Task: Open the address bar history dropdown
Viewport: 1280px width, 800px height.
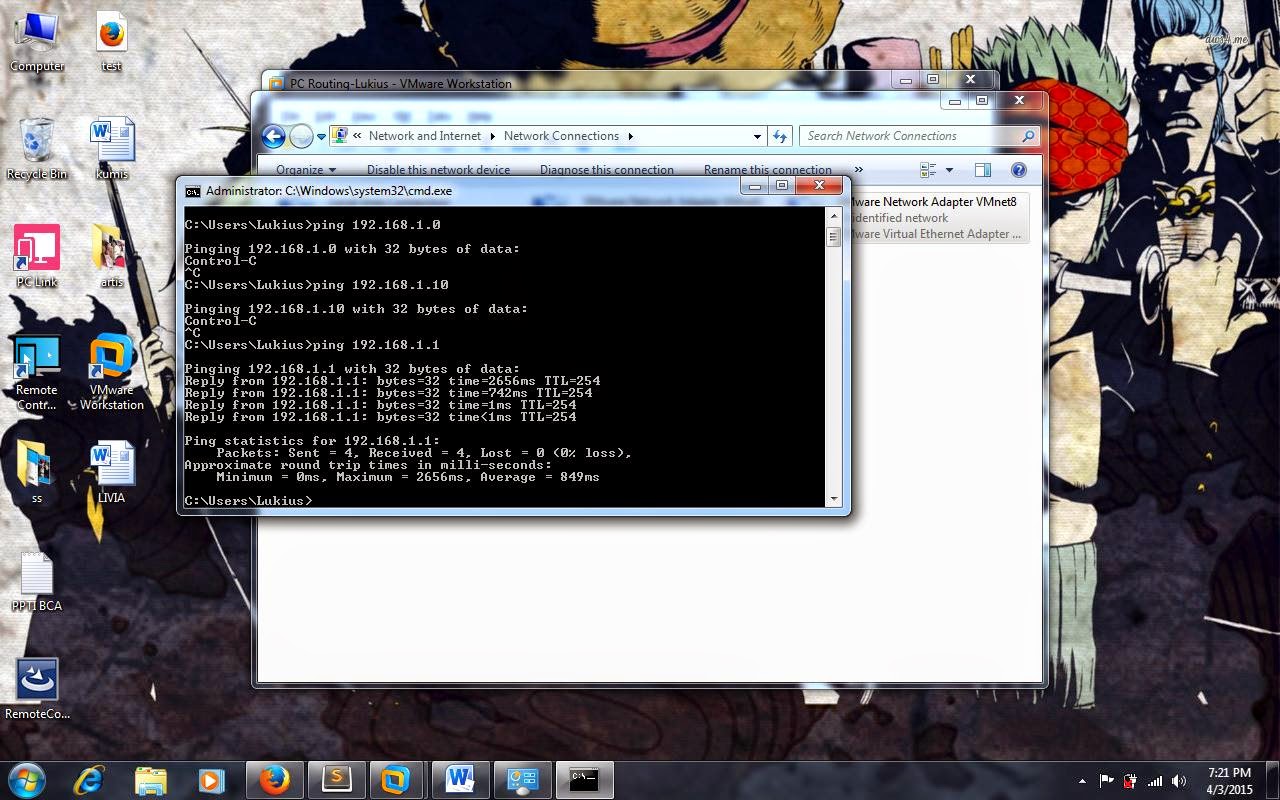Action: coord(757,136)
